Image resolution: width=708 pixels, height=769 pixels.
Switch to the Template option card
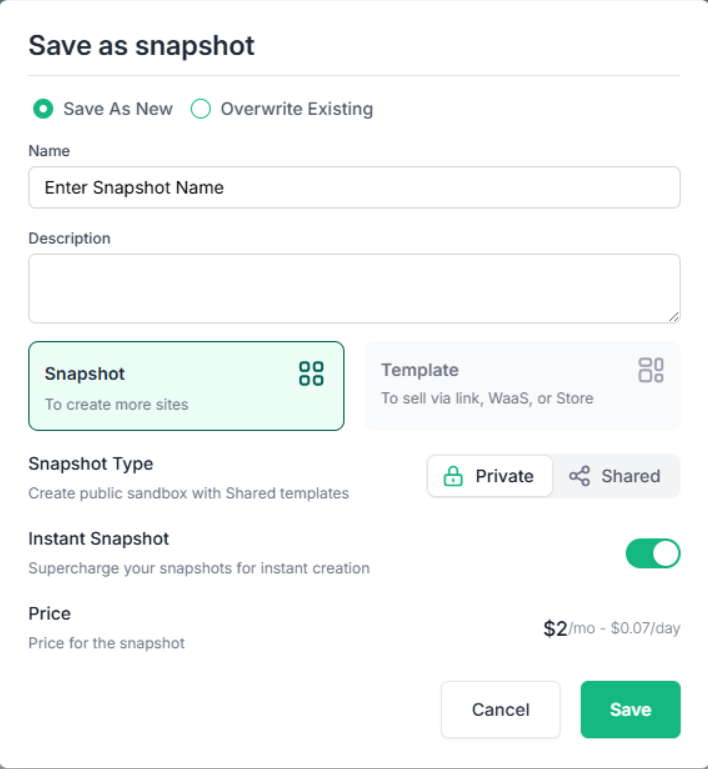click(522, 386)
